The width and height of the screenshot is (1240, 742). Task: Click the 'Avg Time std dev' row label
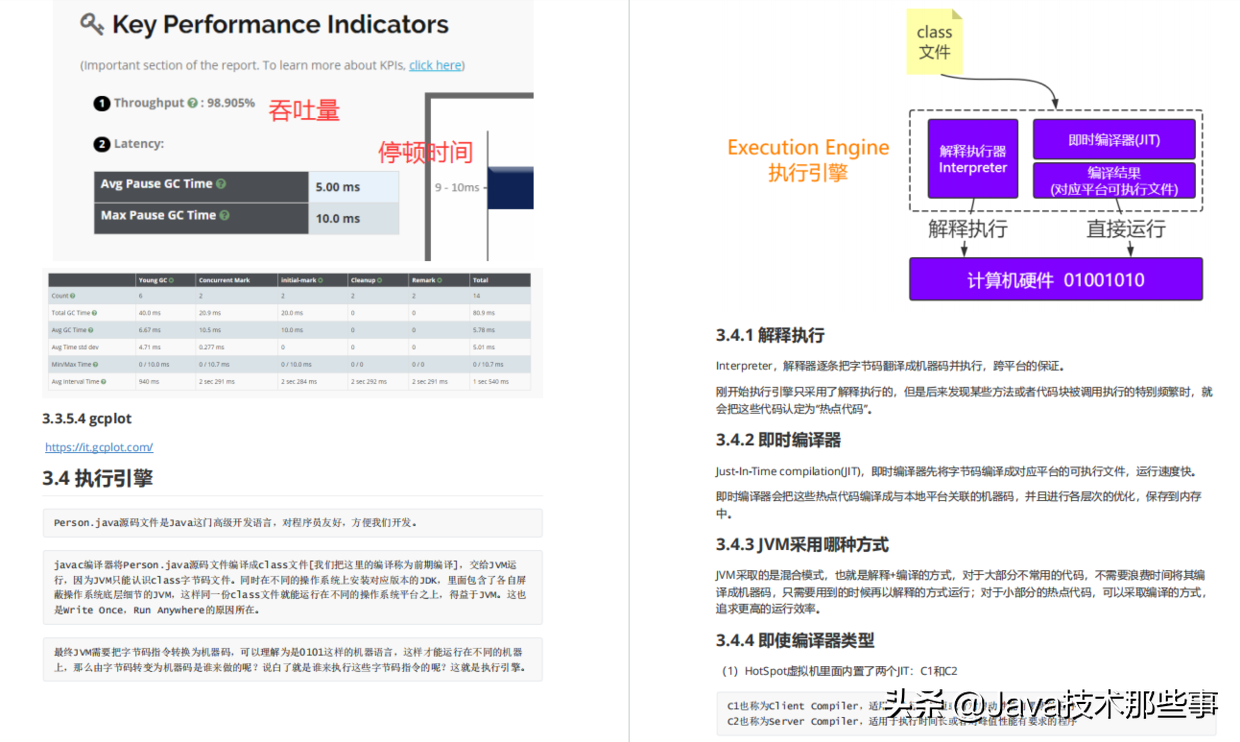74,347
